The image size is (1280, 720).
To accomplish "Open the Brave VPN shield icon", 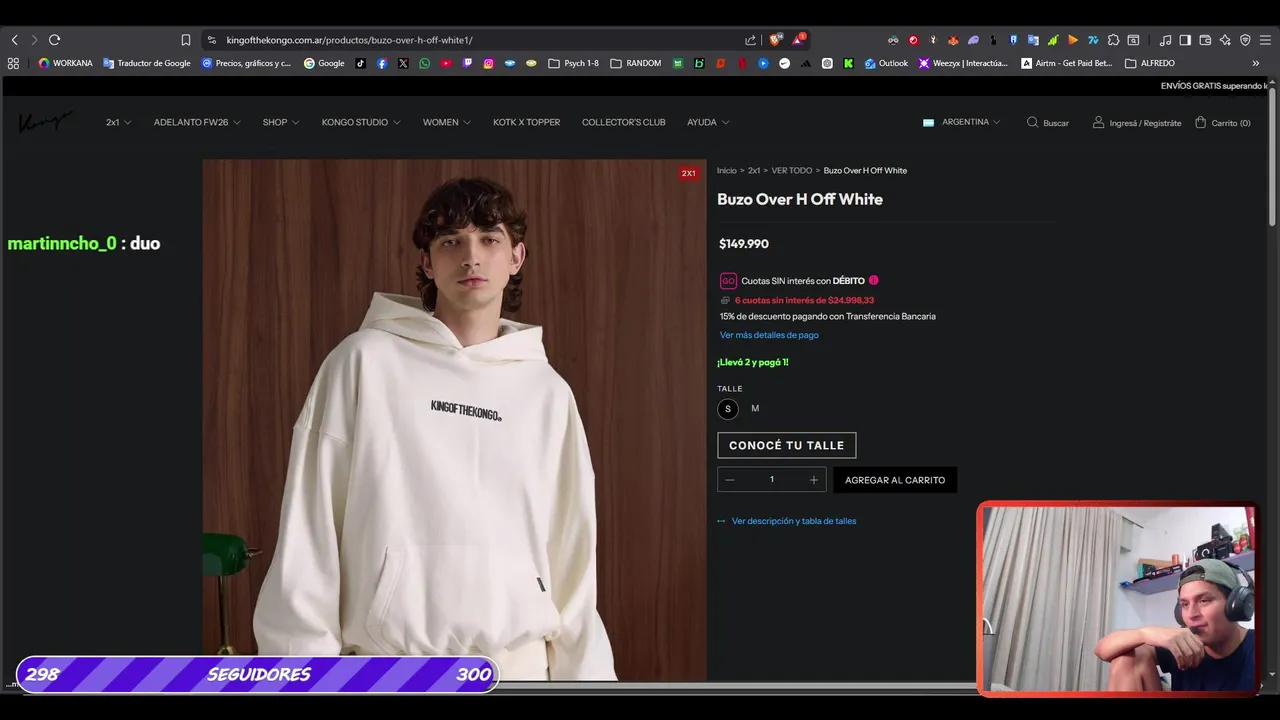I will pos(1245,40).
